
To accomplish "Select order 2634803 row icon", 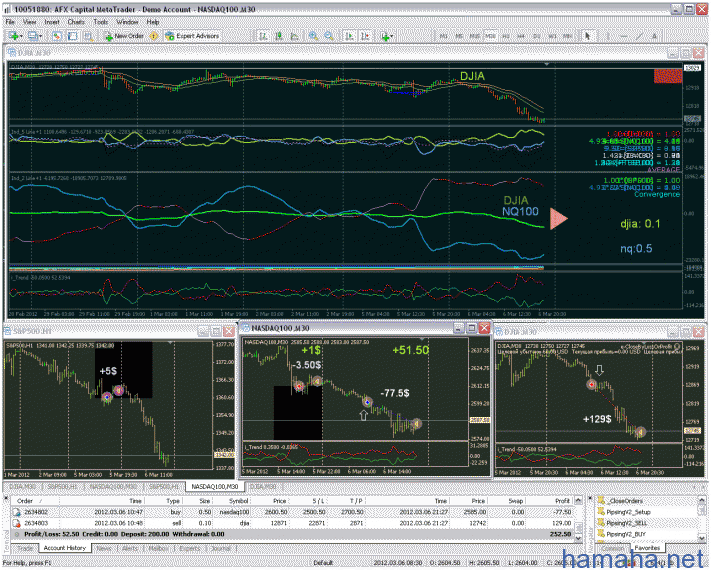I will tap(16, 523).
